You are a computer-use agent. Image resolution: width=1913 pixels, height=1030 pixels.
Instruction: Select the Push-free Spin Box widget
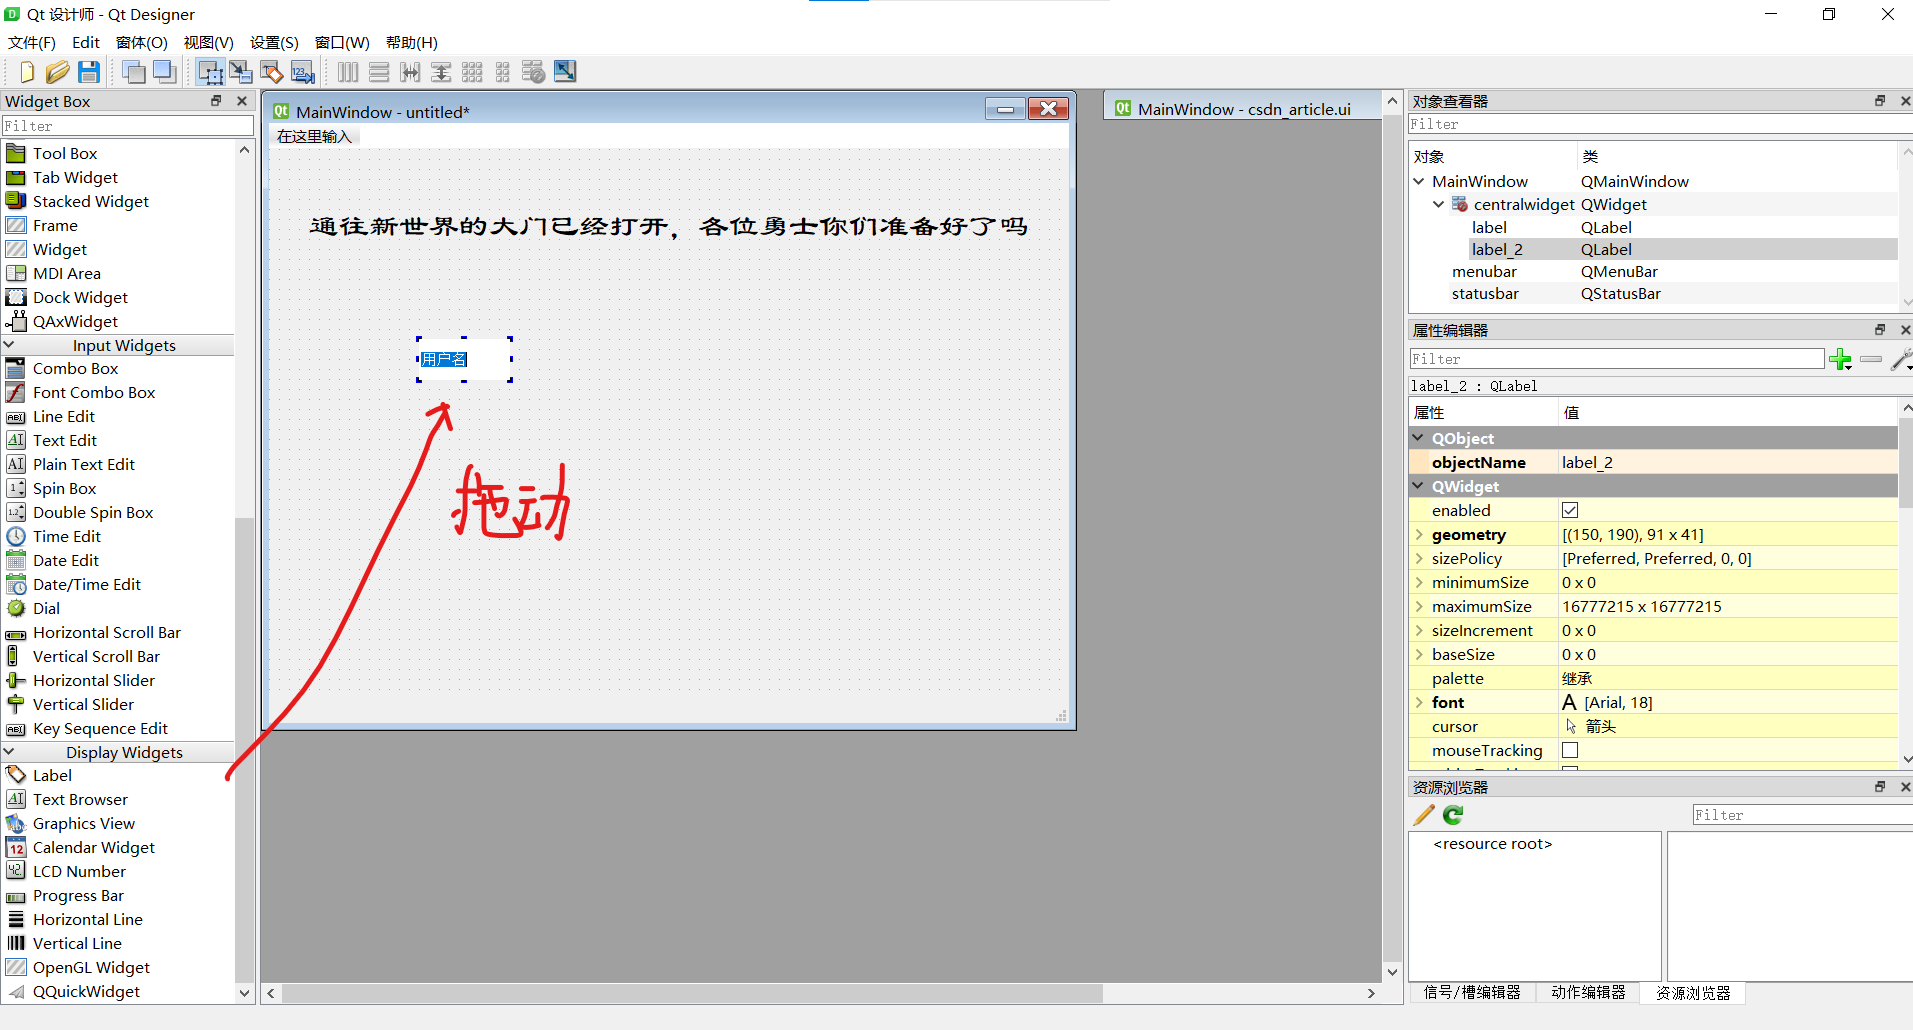(x=64, y=488)
